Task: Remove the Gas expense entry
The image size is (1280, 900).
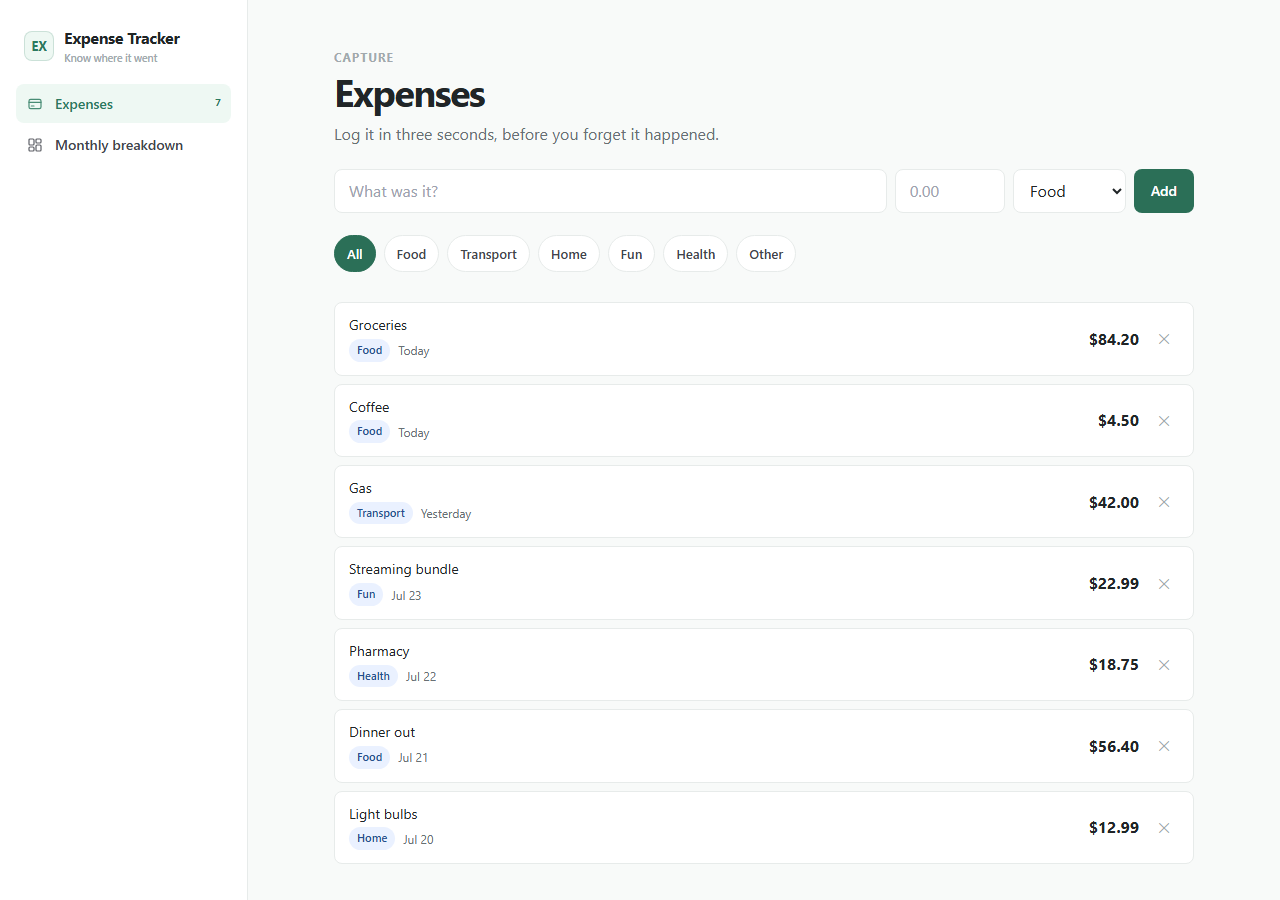Action: click(x=1164, y=502)
